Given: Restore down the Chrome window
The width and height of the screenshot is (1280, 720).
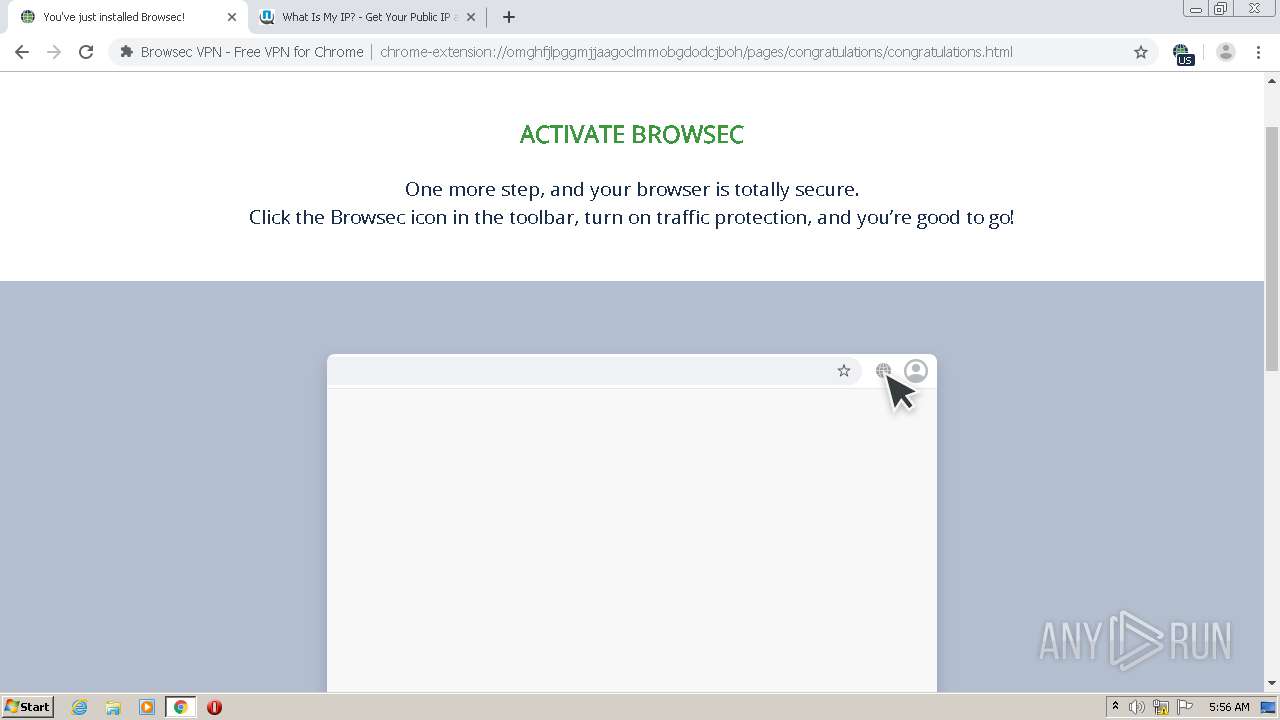Looking at the screenshot, I should (1221, 9).
